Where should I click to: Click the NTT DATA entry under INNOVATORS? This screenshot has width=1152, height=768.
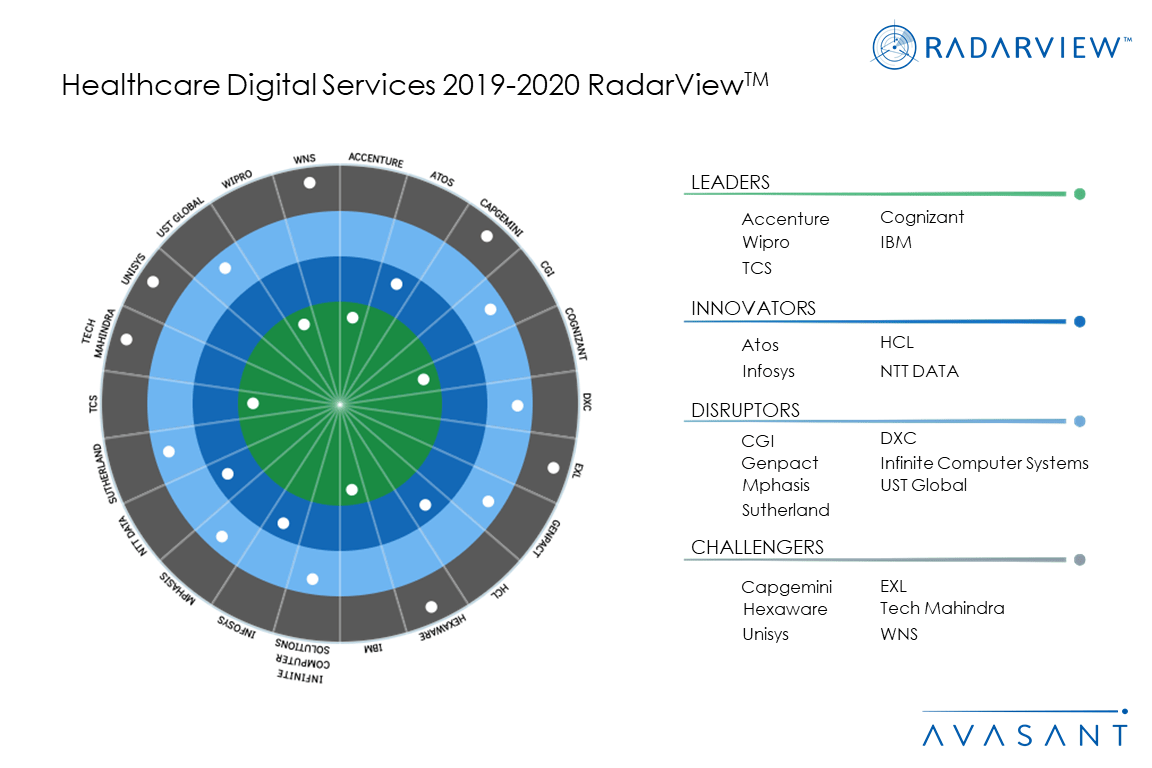click(x=919, y=371)
